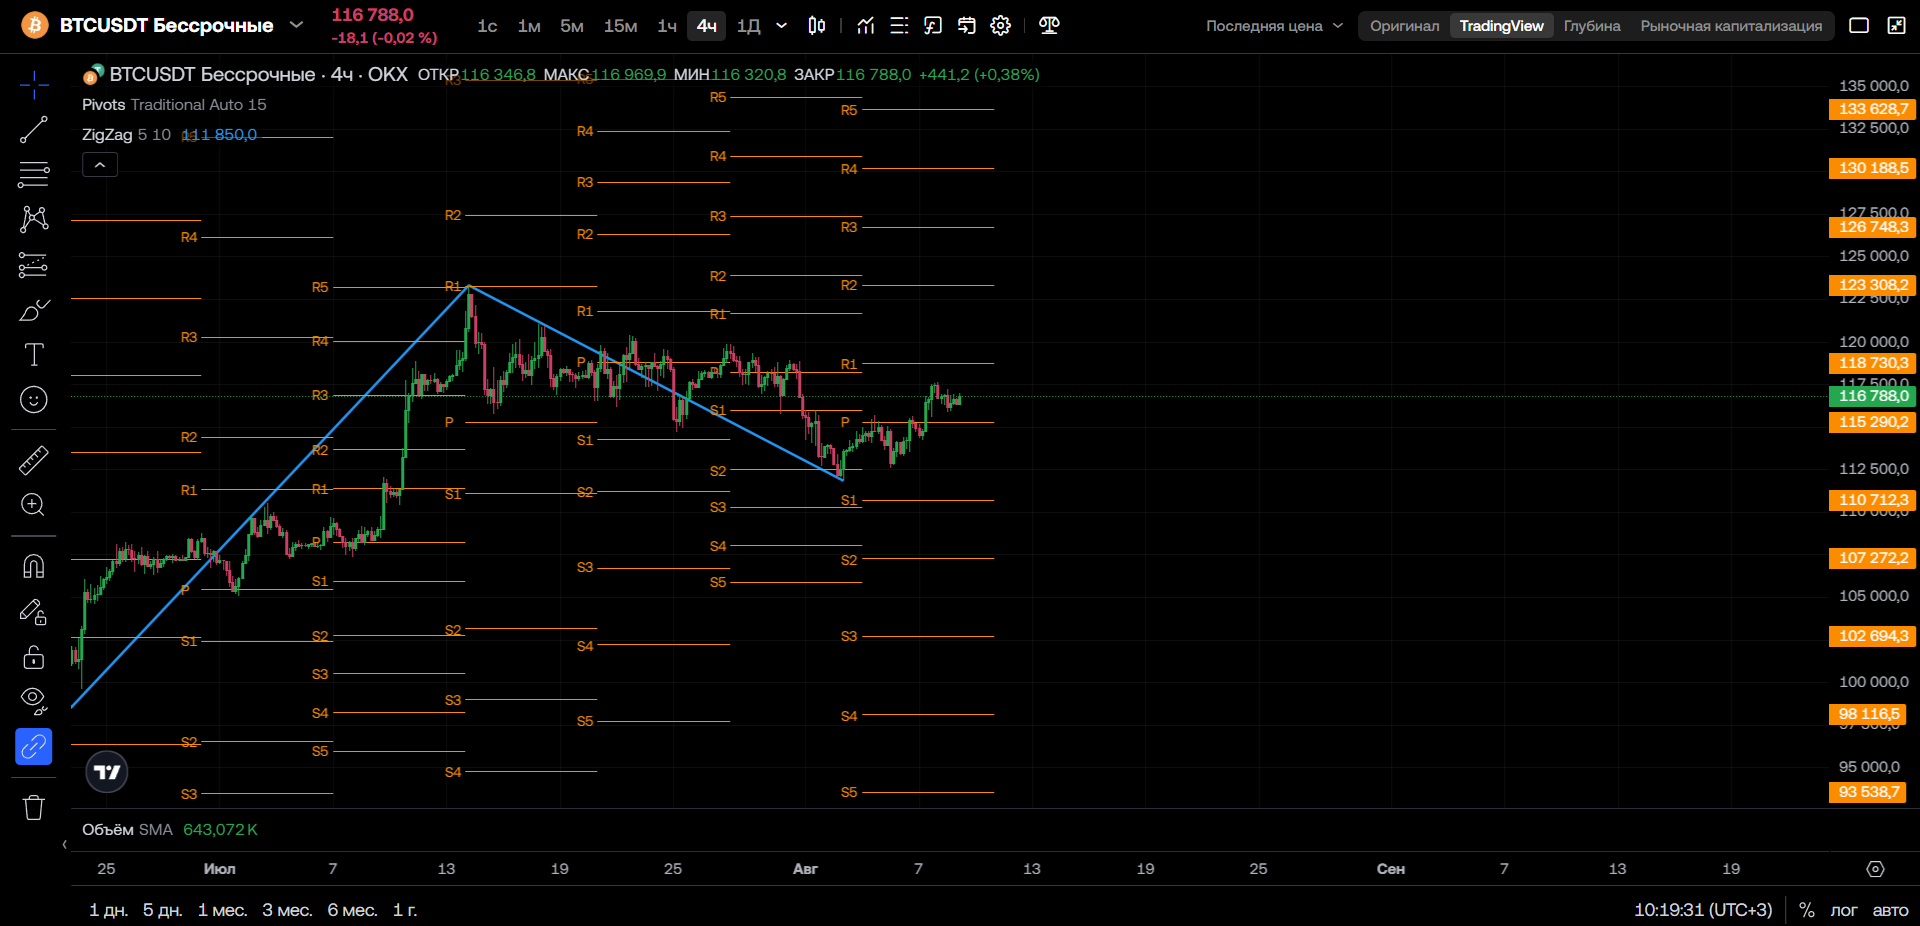1920x926 pixels.
Task: Open the BTCUSDT pair selector chevron
Action: 296,25
